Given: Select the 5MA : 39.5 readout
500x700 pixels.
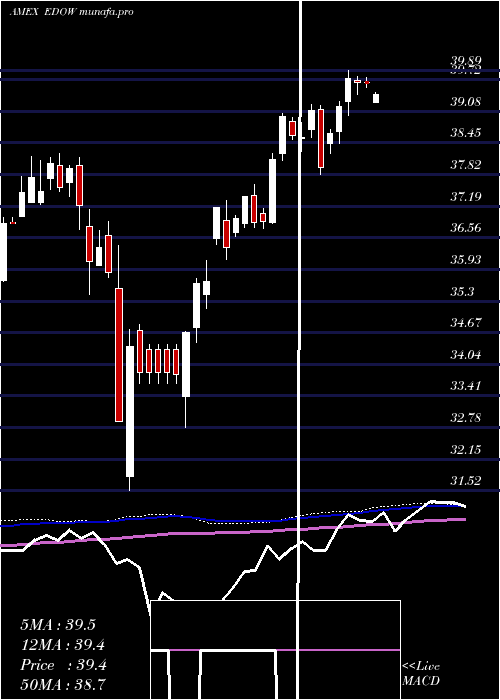Looking at the screenshot, I should pyautogui.click(x=58, y=625).
